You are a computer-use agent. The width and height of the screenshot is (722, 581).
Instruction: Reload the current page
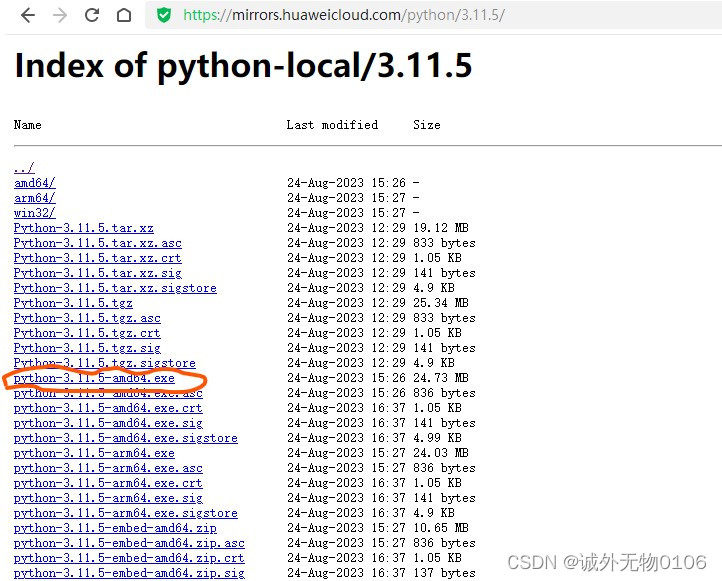pos(92,15)
